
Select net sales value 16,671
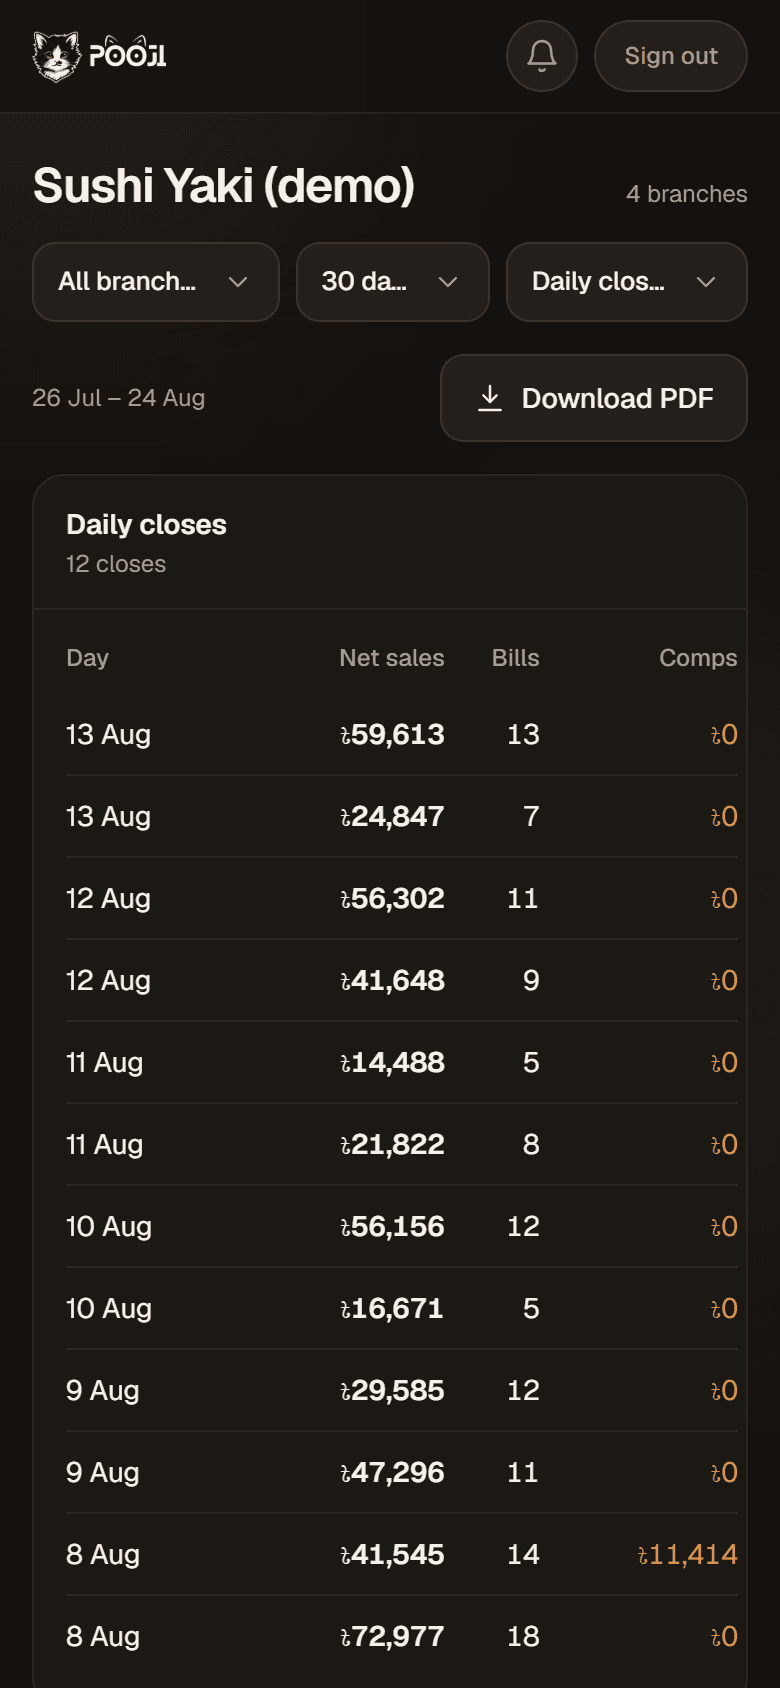[392, 1309]
